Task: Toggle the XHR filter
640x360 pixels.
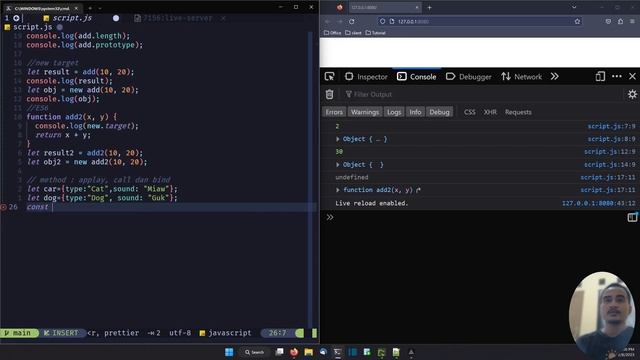Action: click(490, 112)
